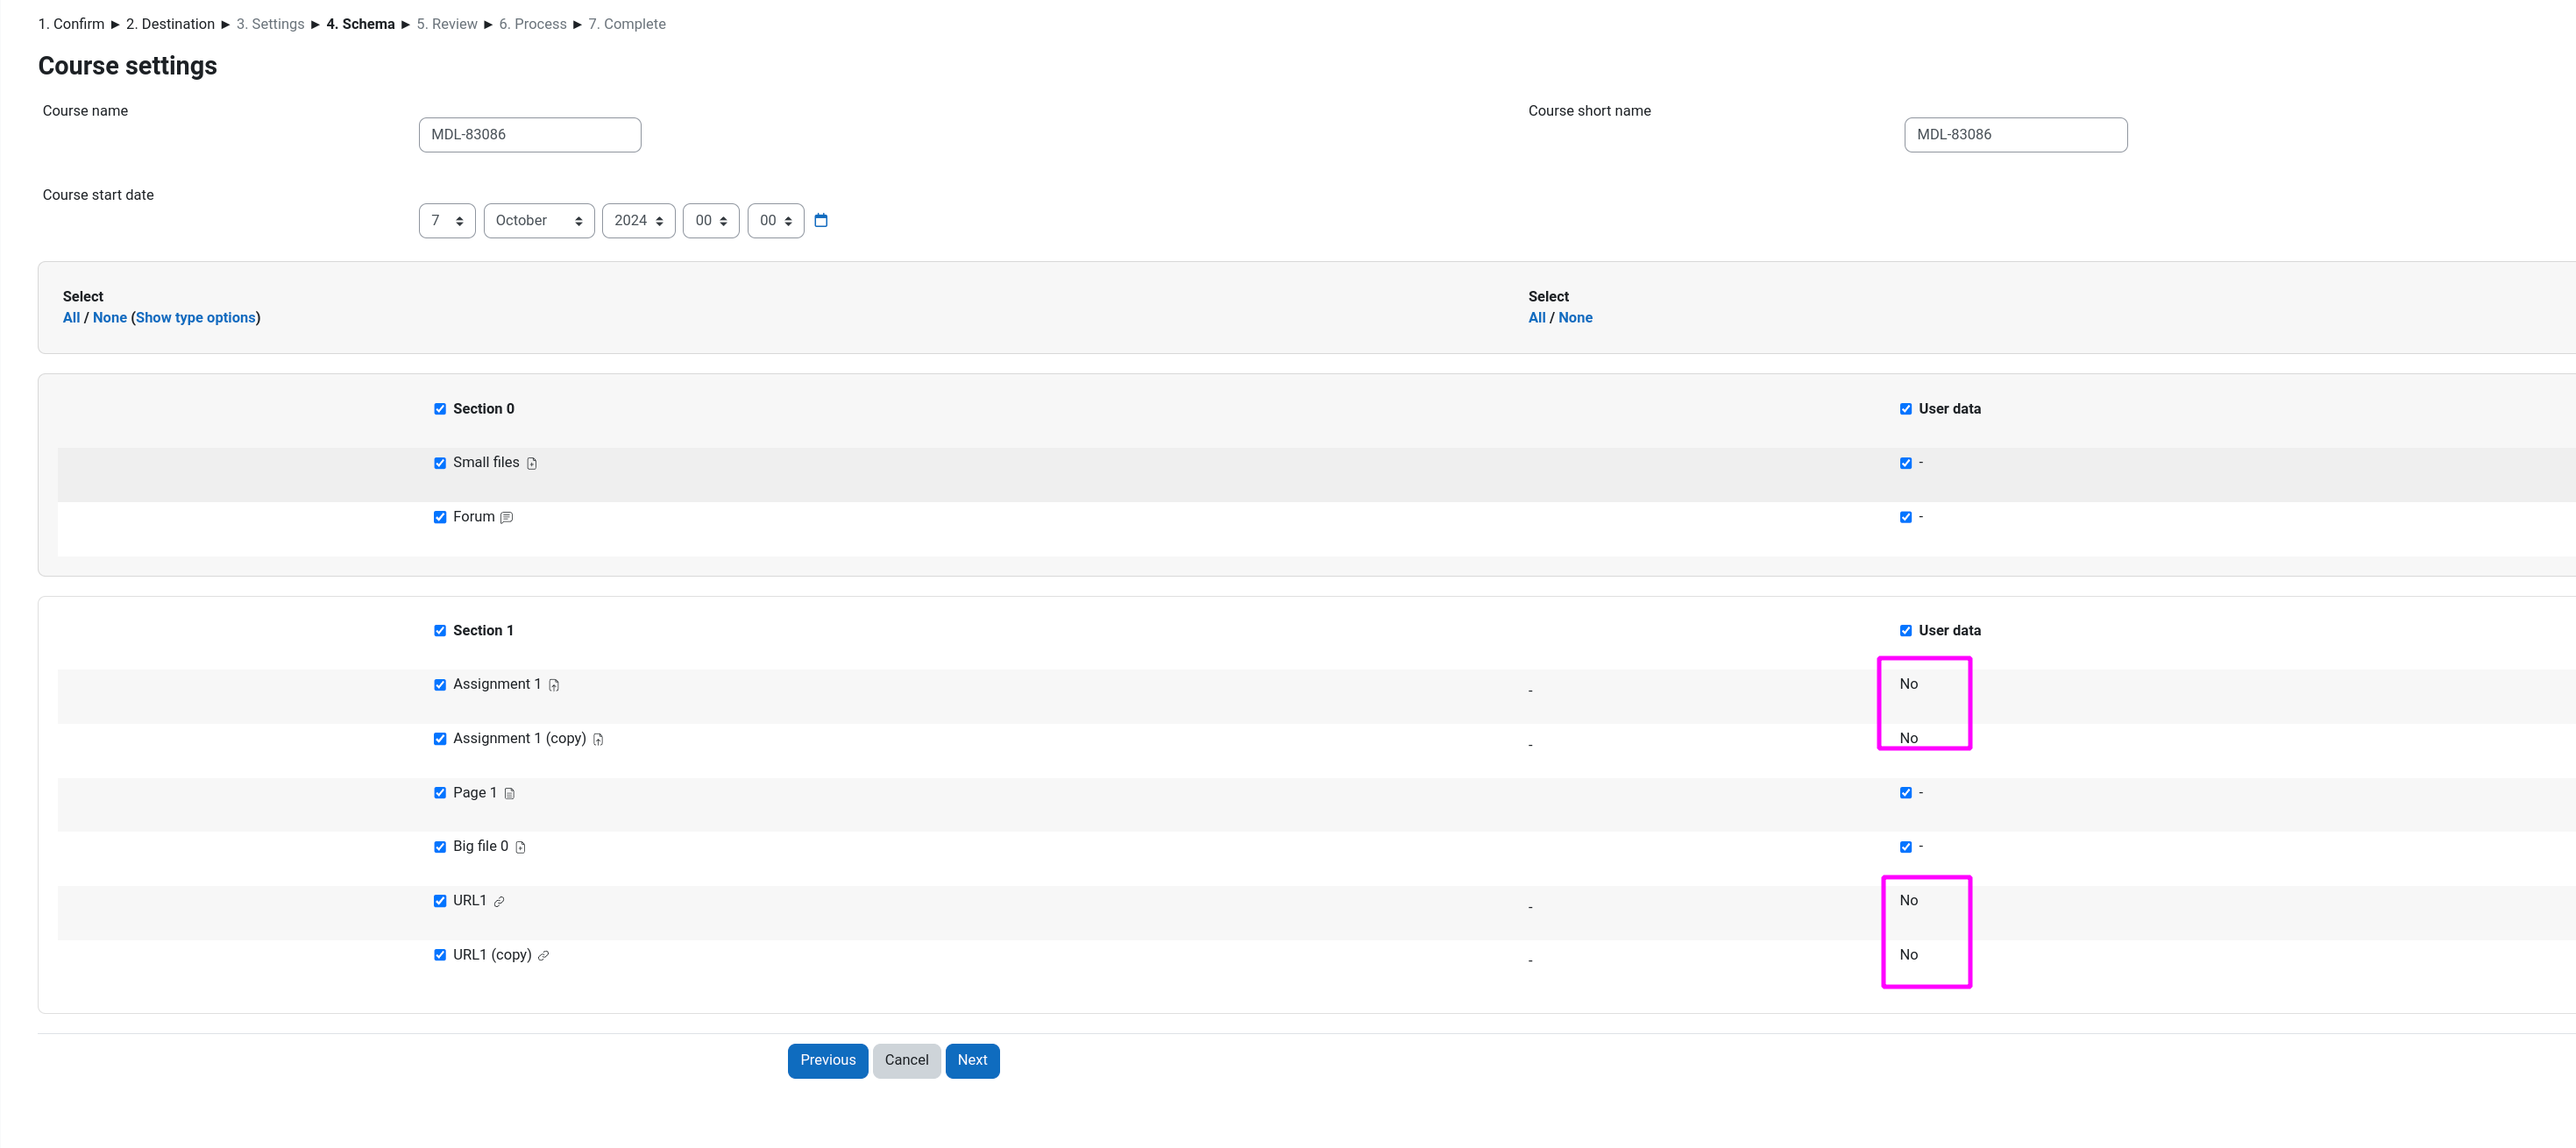Click the Assignment 1 activity icon
Image resolution: width=2576 pixels, height=1148 pixels.
point(554,685)
